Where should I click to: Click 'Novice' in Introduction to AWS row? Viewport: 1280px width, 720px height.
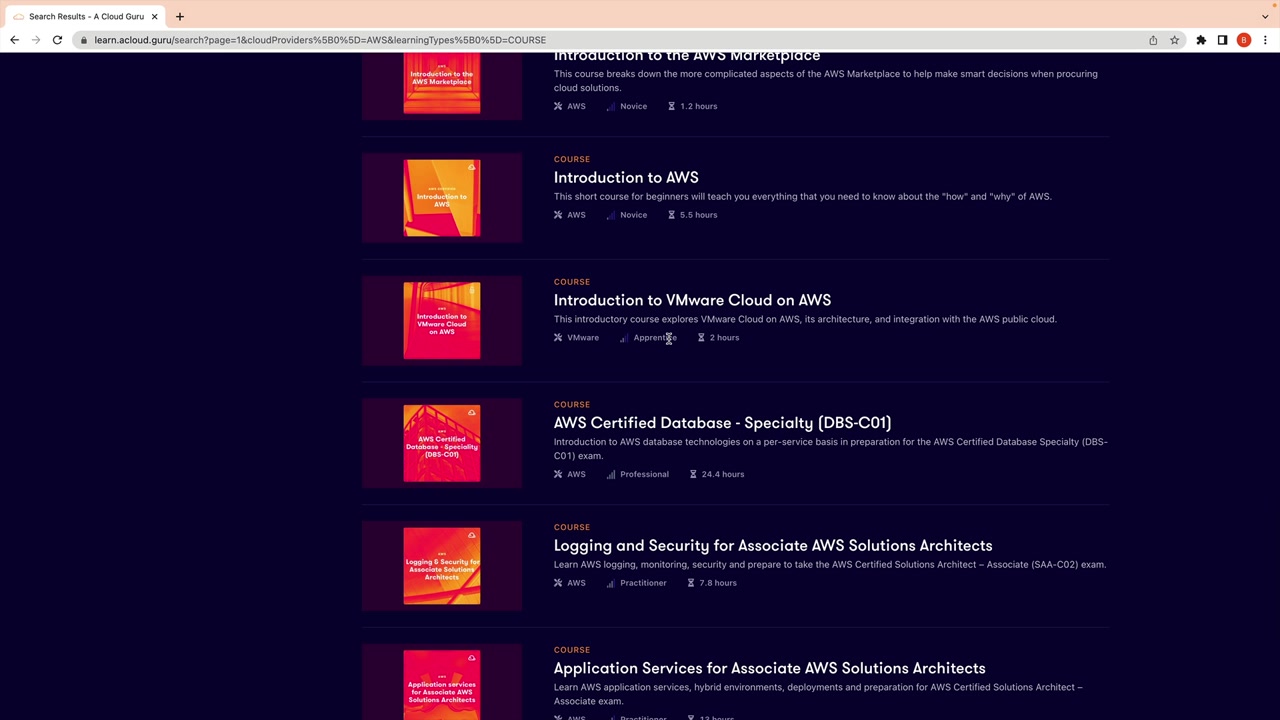633,215
